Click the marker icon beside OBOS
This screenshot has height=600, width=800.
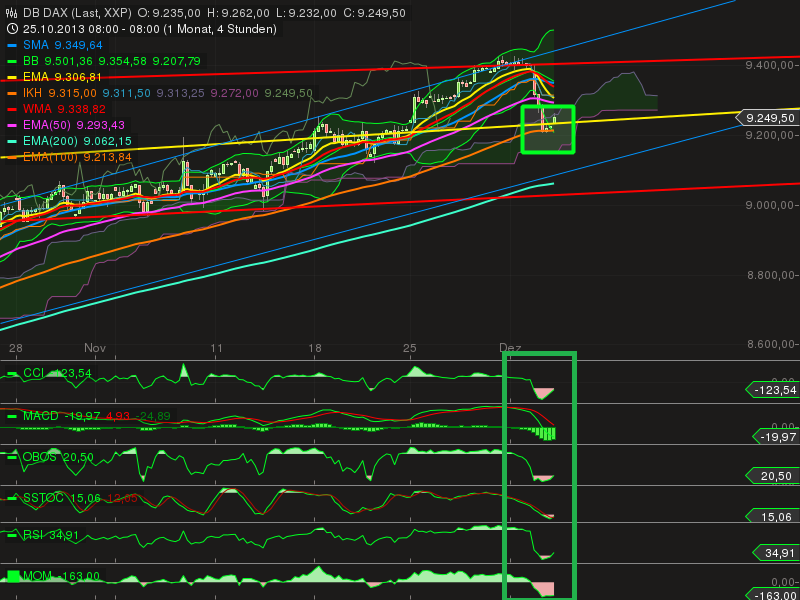click(x=11, y=459)
